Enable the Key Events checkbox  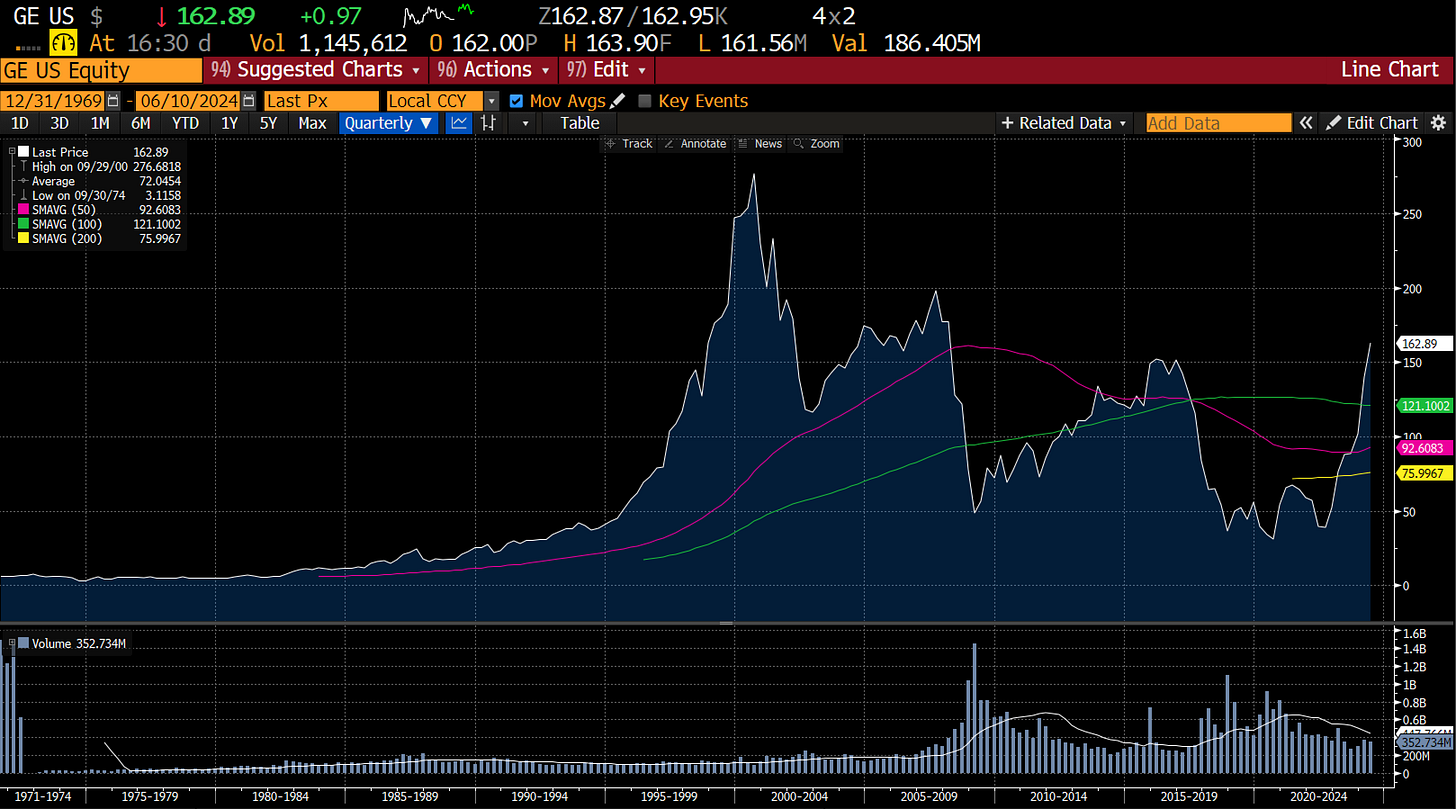[645, 101]
